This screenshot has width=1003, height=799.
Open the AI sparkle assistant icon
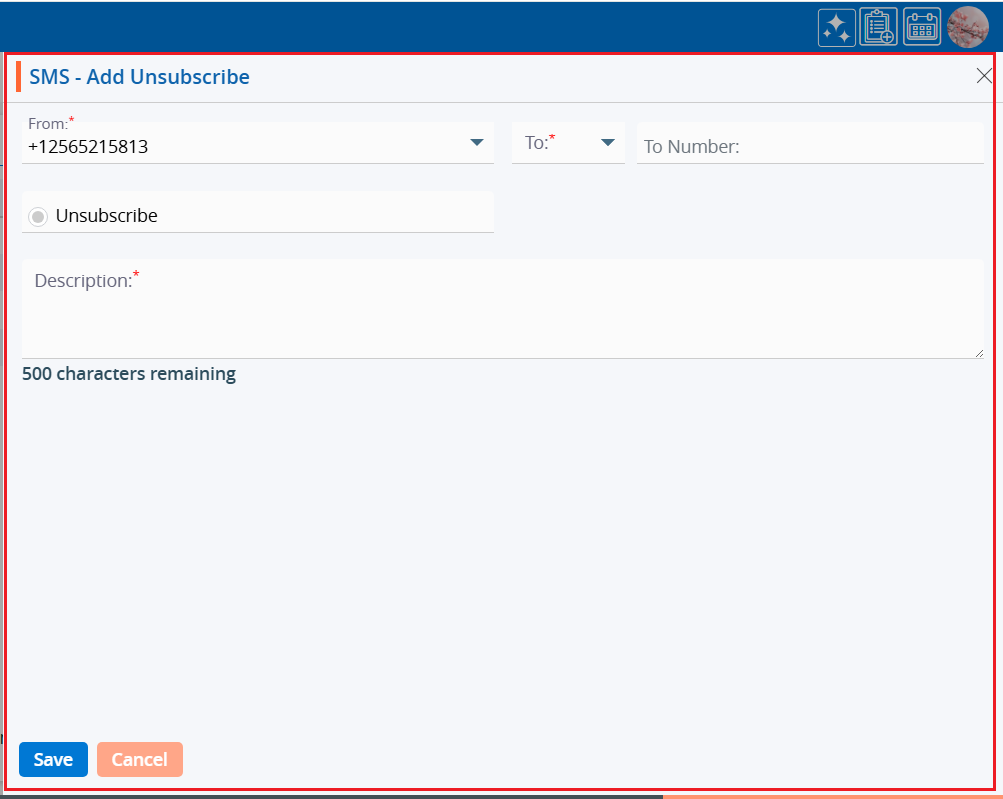tap(836, 28)
